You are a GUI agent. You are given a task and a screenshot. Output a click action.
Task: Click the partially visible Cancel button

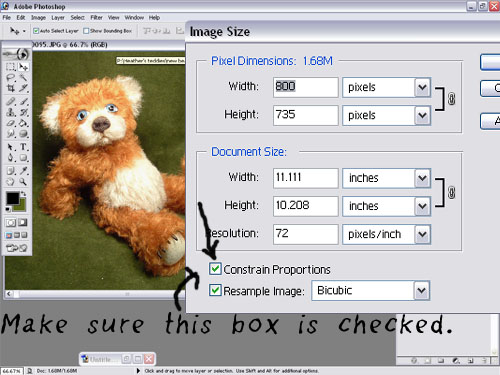pos(490,88)
